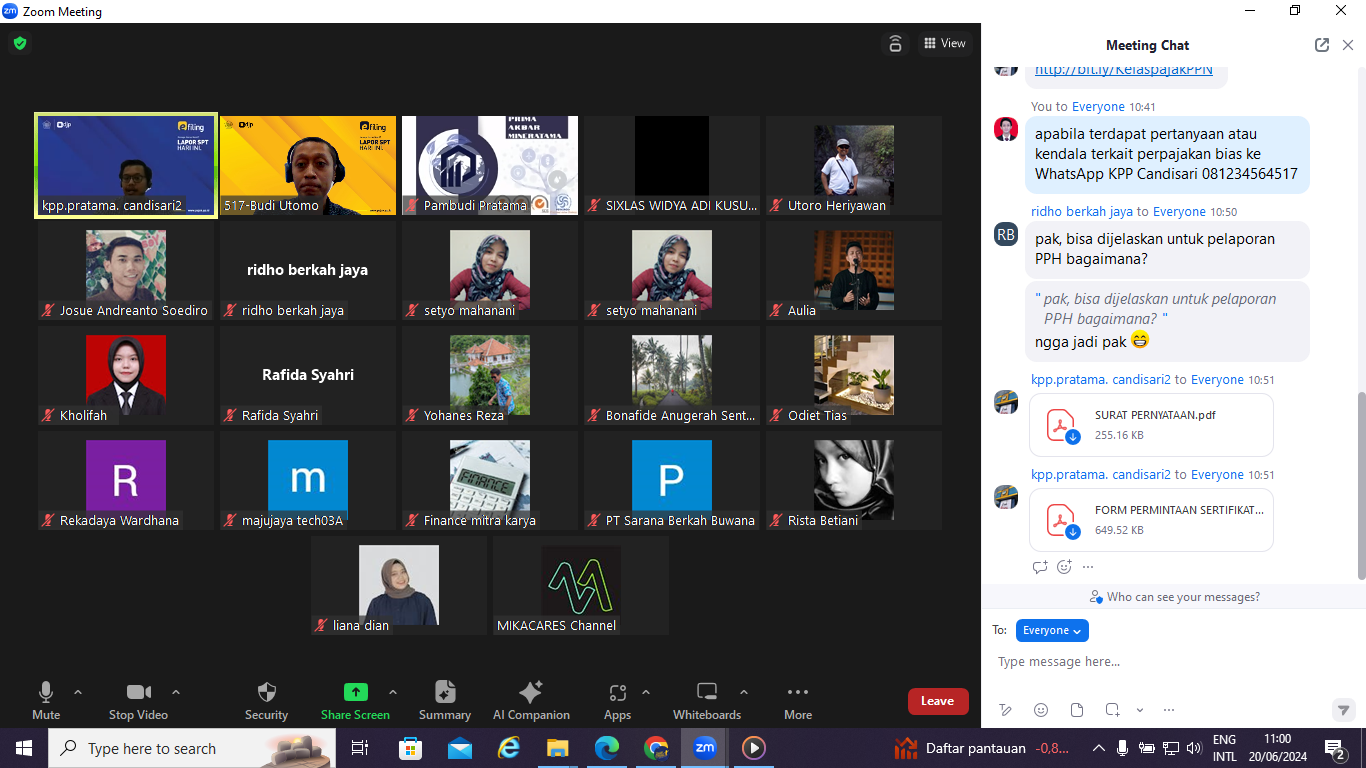Click the chat panel vertical scrollbar

[1360, 480]
